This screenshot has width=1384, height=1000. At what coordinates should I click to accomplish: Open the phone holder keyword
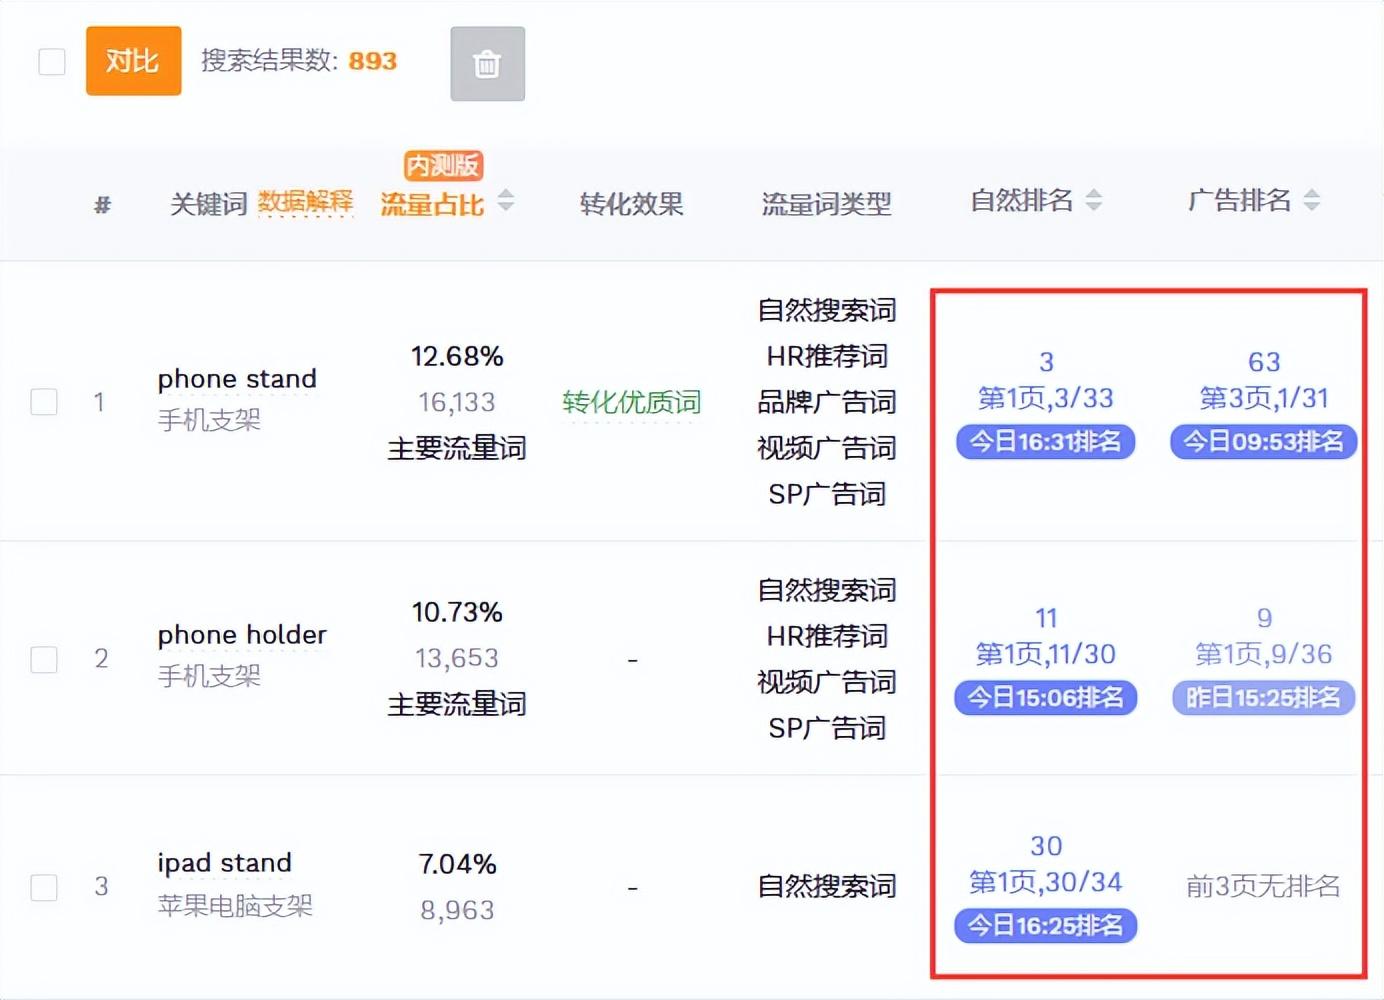point(242,635)
